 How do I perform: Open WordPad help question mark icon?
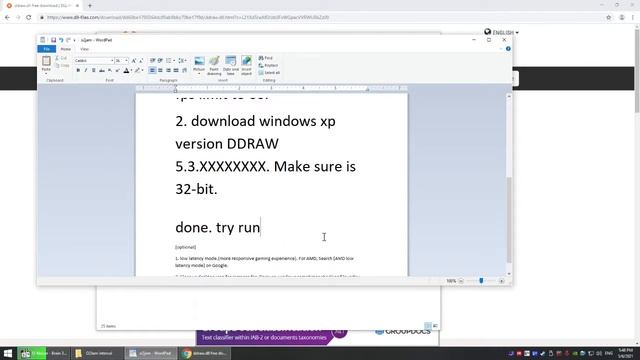point(508,49)
